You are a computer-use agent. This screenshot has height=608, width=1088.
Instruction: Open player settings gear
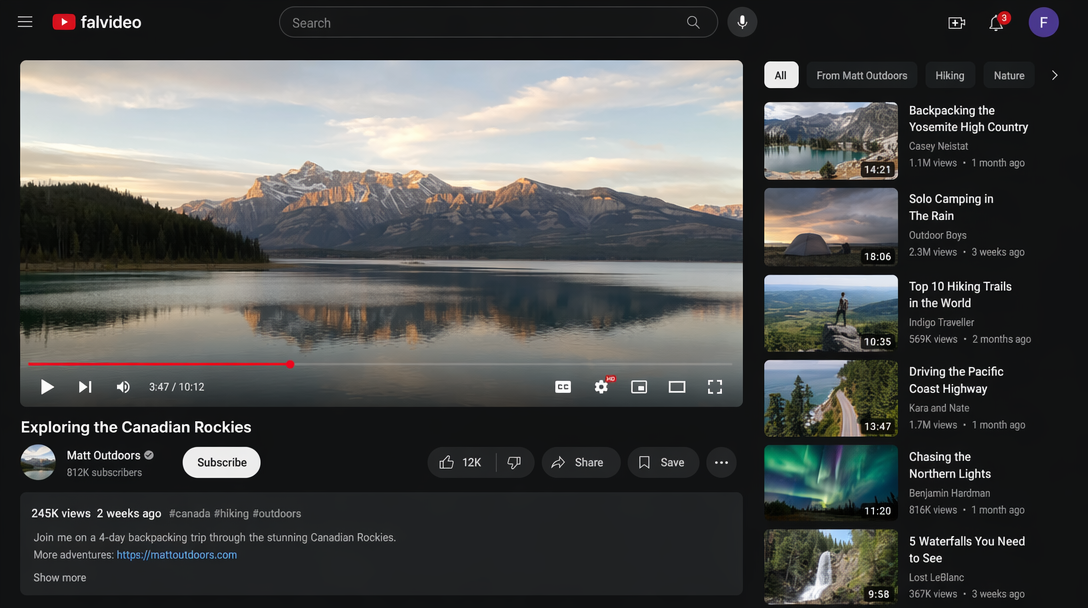pos(601,387)
